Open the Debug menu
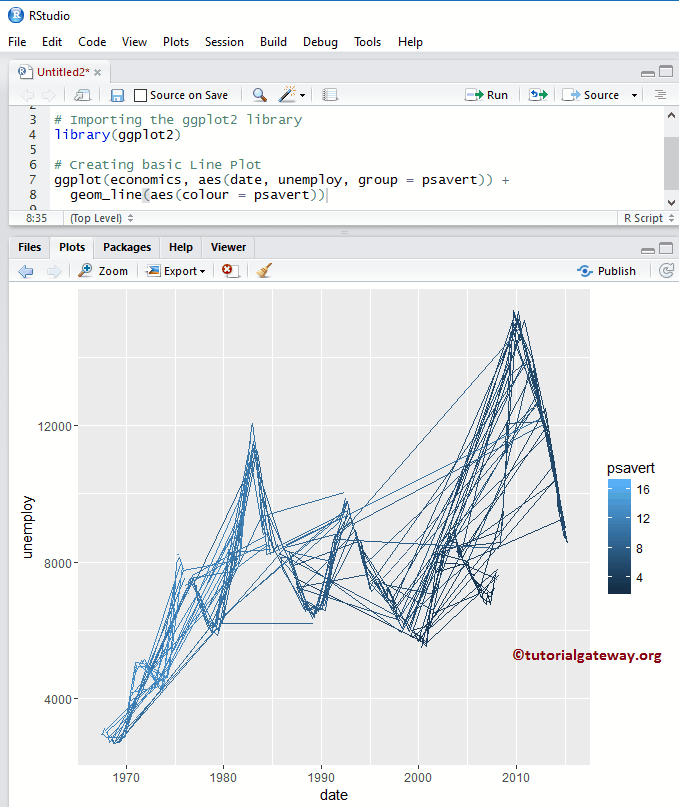This screenshot has height=807, width=679. point(320,42)
